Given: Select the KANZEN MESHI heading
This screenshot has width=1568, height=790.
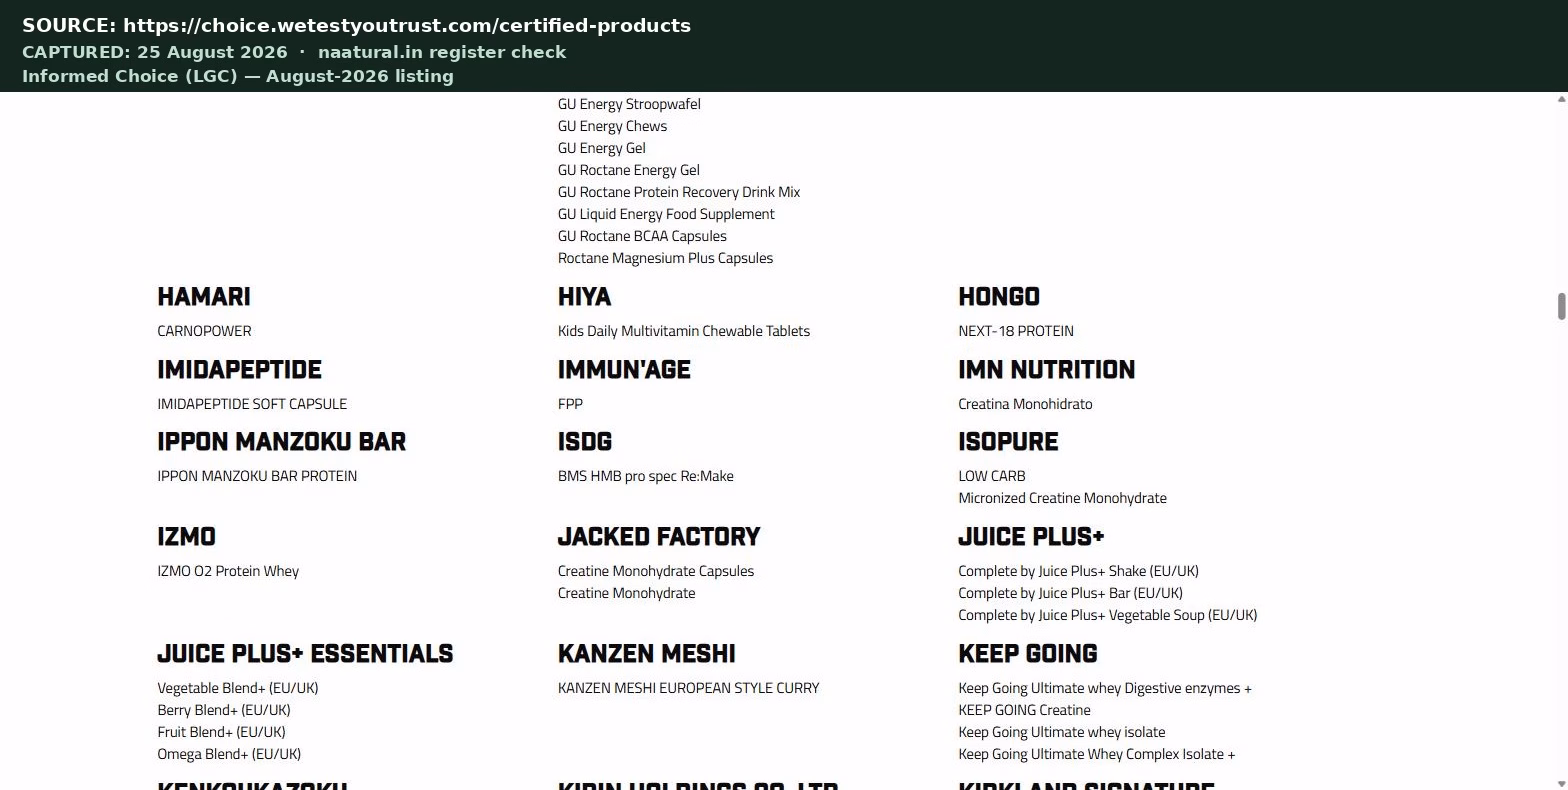Looking at the screenshot, I should pyautogui.click(x=646, y=654).
